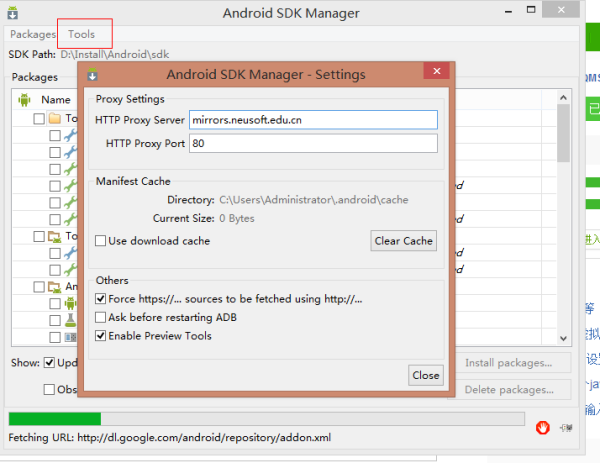Image resolution: width=600 pixels, height=463 pixels.
Task: Enable Use download cache option
Action: pyautogui.click(x=100, y=241)
